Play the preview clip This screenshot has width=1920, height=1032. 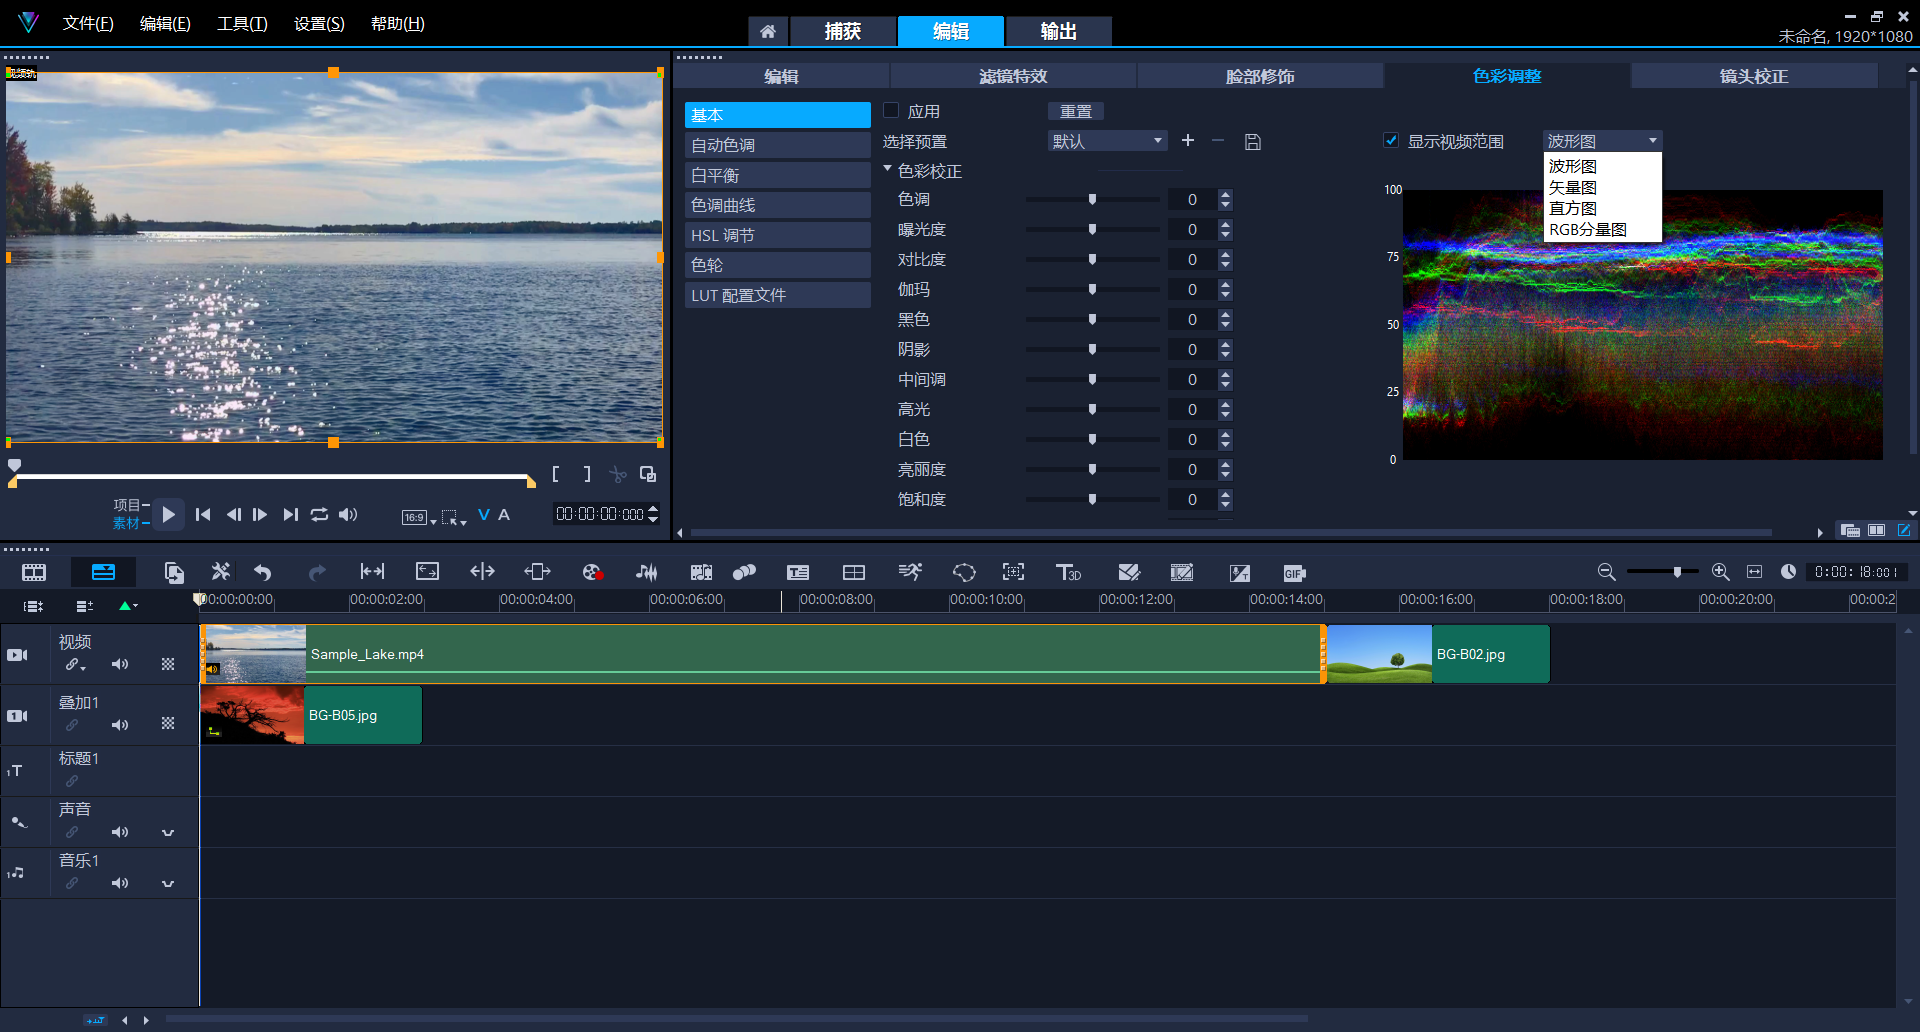[x=168, y=514]
